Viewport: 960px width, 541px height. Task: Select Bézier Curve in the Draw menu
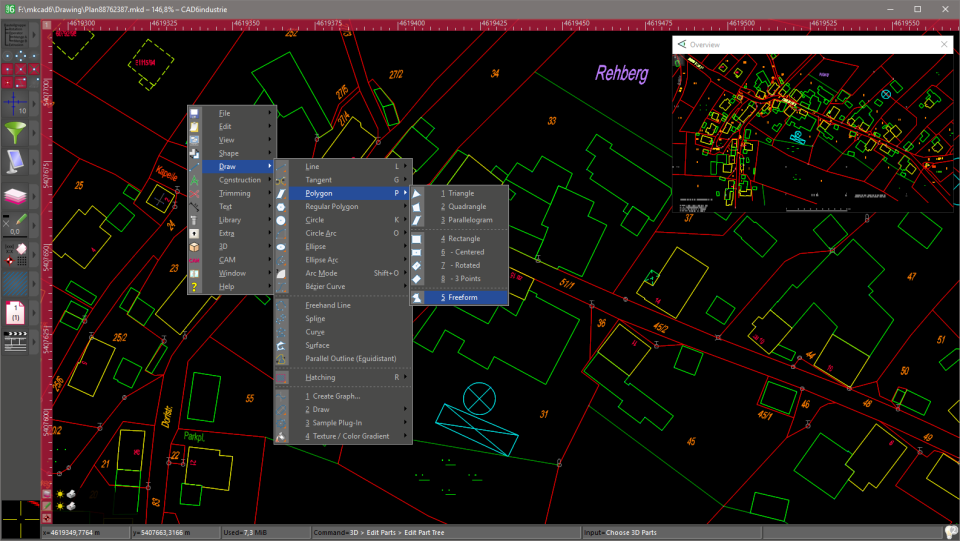pos(327,286)
